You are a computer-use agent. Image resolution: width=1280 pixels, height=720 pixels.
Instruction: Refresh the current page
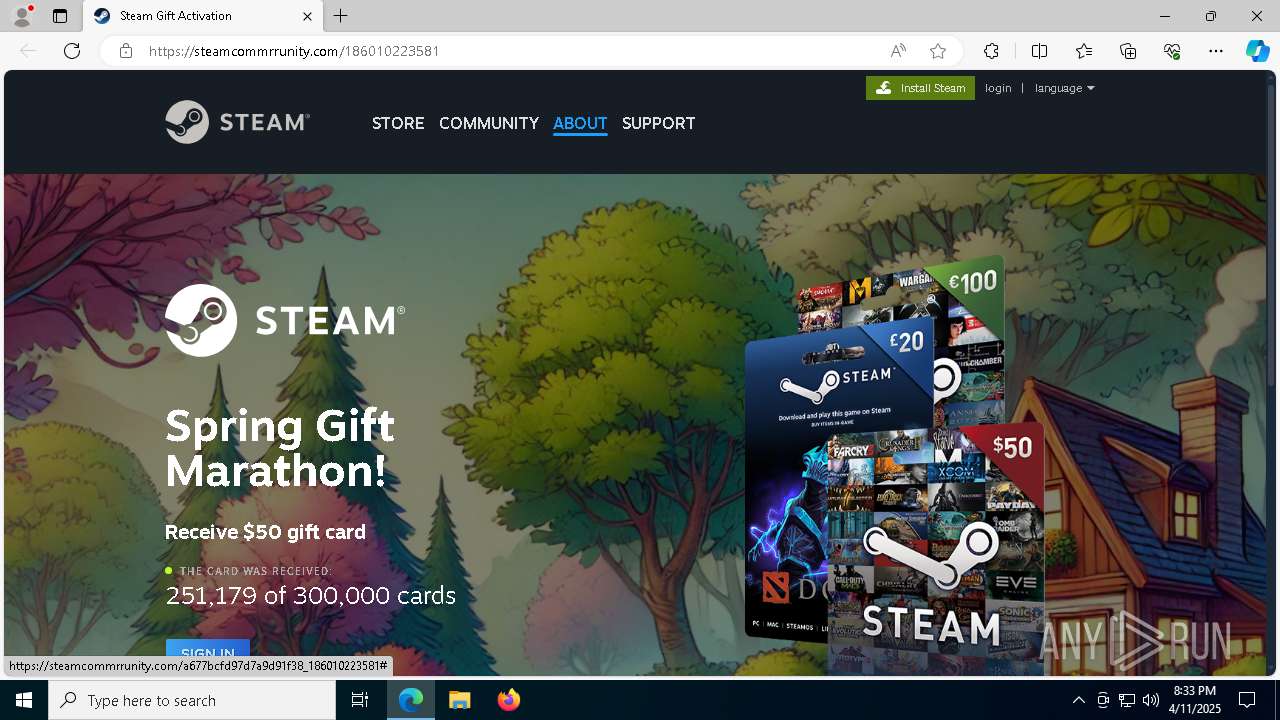click(72, 51)
